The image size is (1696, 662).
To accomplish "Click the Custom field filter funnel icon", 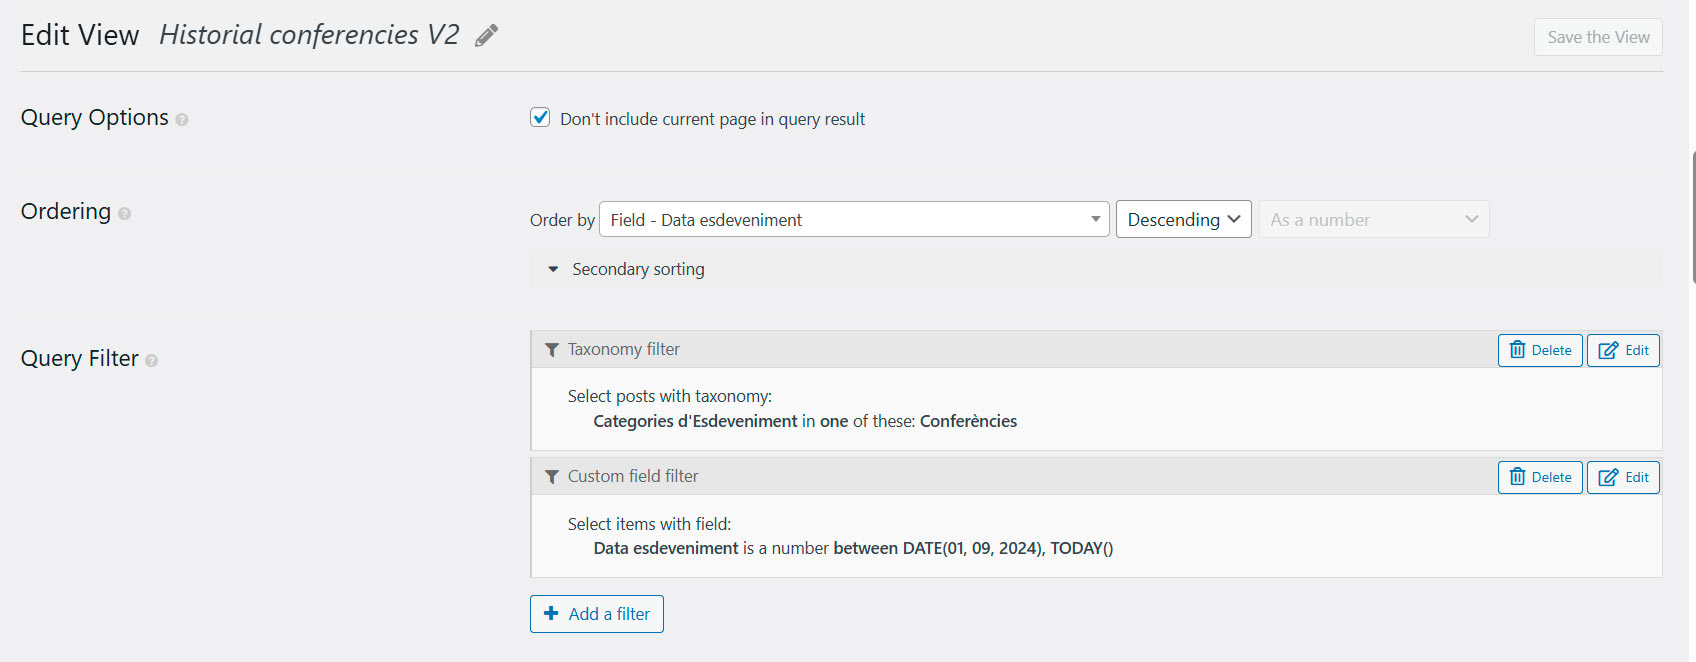I will pyautogui.click(x=551, y=477).
